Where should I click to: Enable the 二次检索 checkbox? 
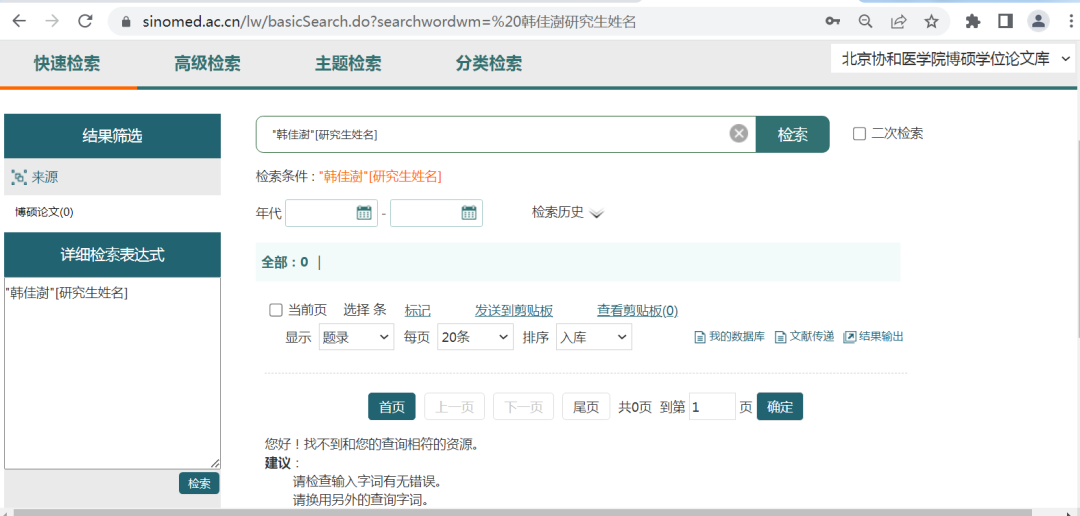pyautogui.click(x=859, y=134)
